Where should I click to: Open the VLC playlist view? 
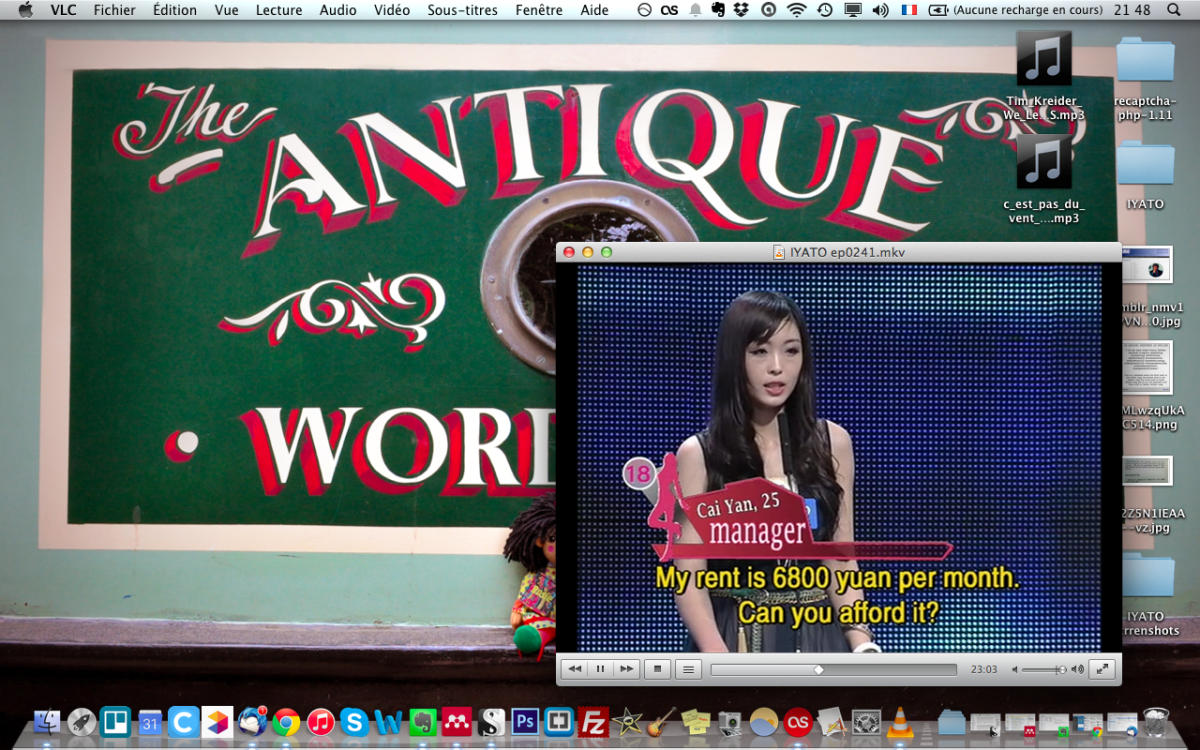pos(688,669)
